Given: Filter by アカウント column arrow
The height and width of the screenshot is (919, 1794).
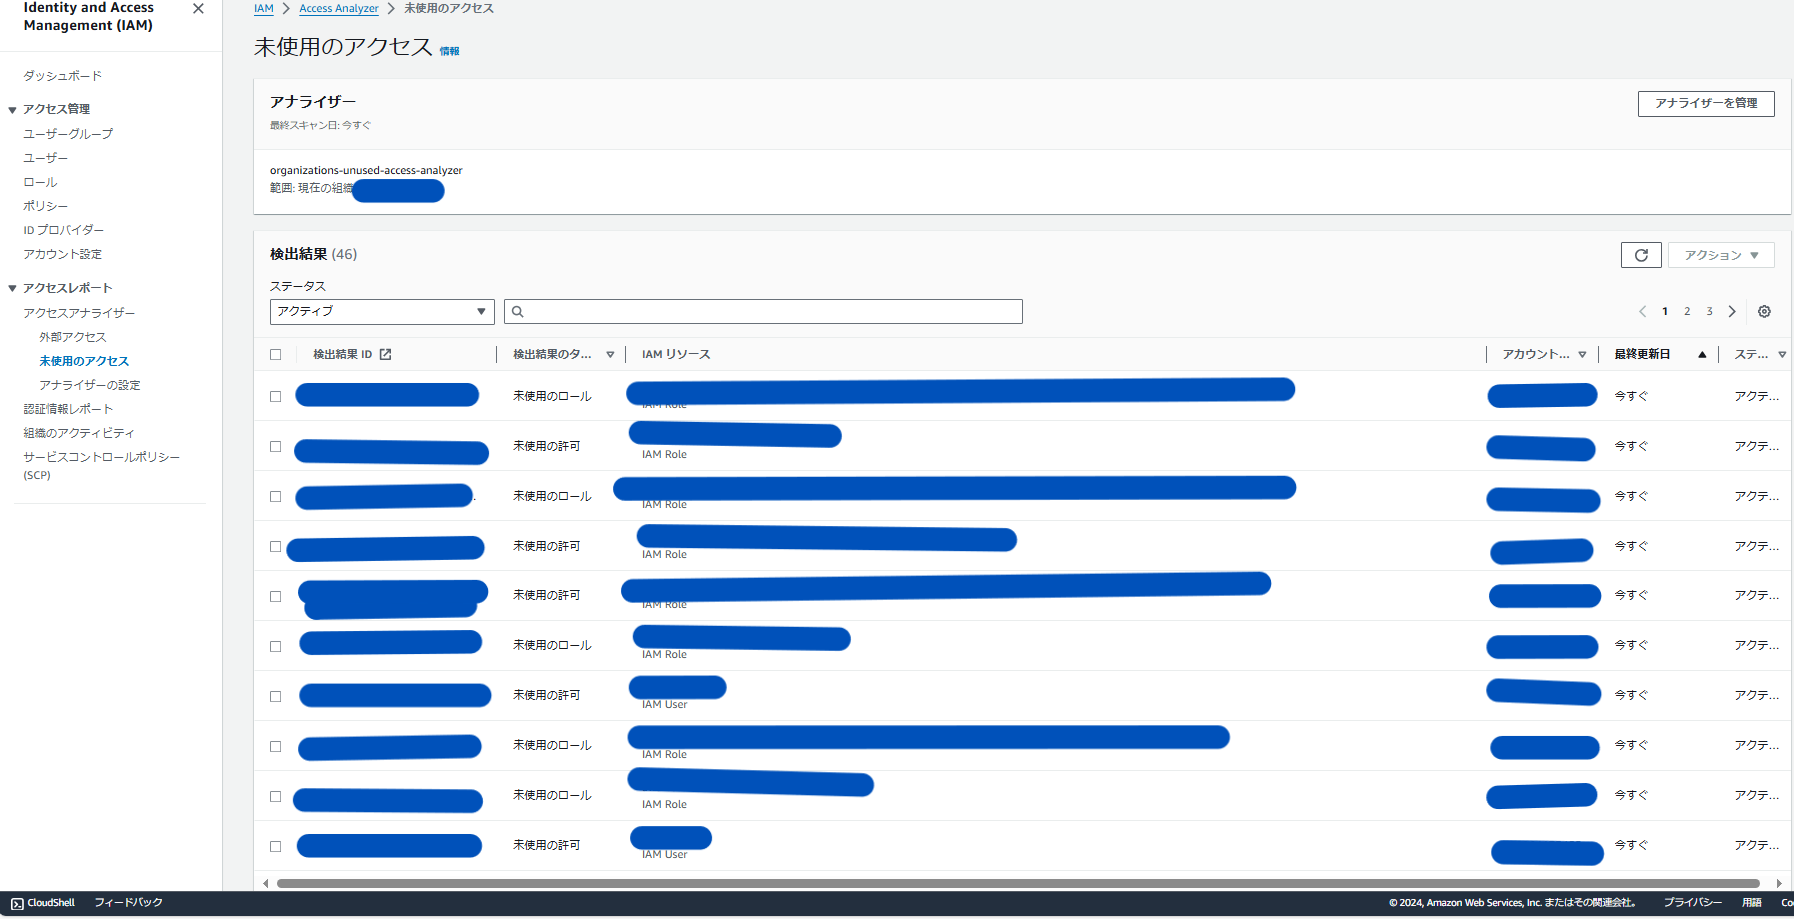Looking at the screenshot, I should [1582, 354].
